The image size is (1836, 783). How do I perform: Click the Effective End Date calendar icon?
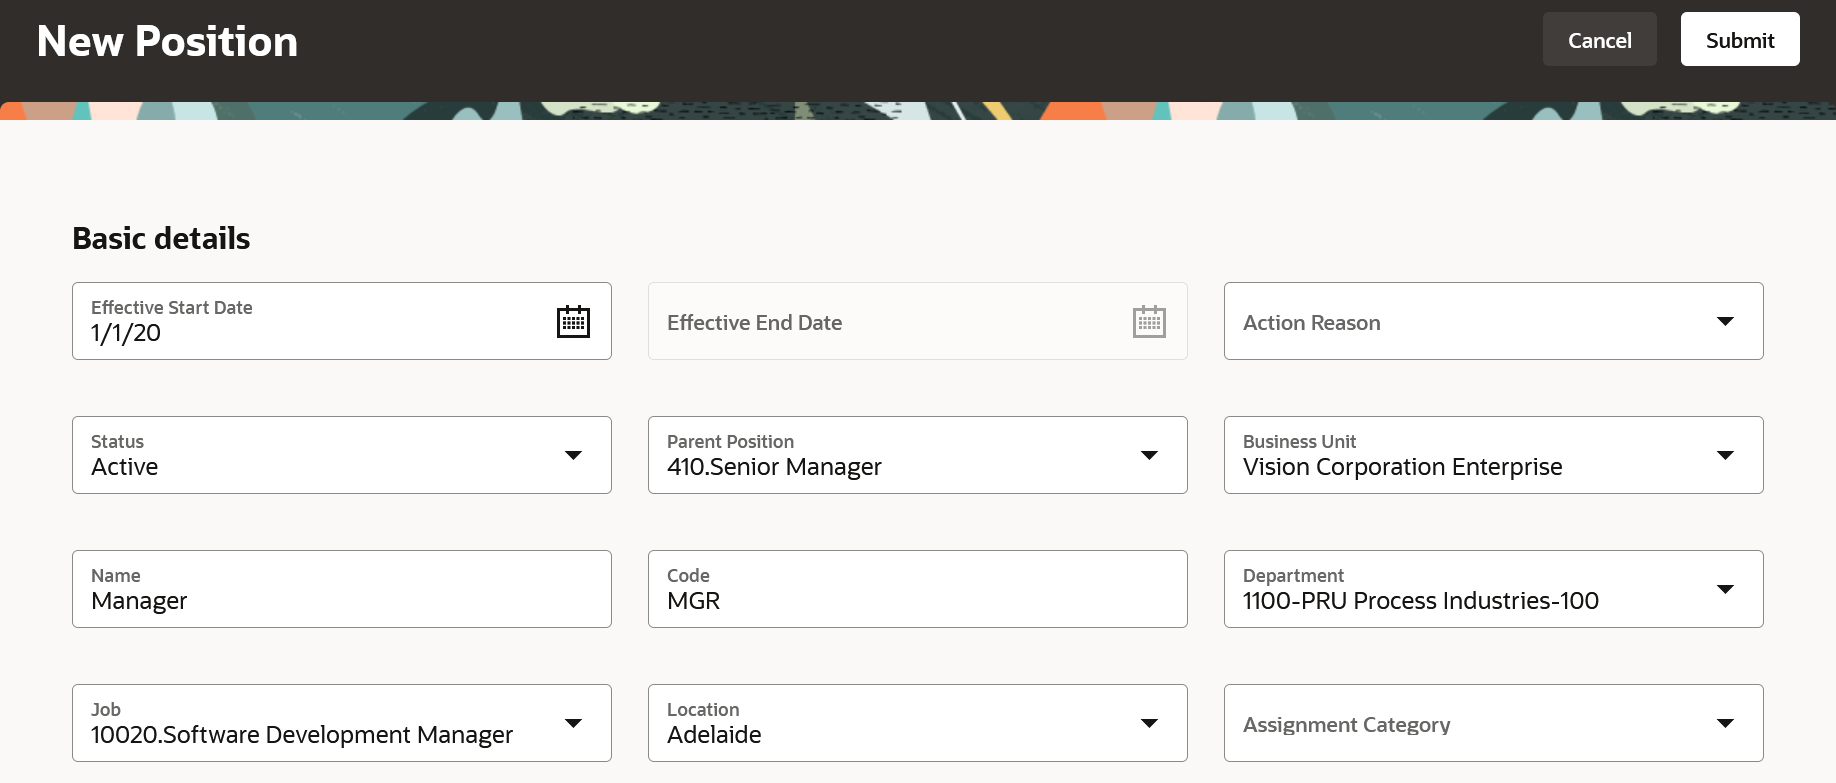tap(1149, 321)
